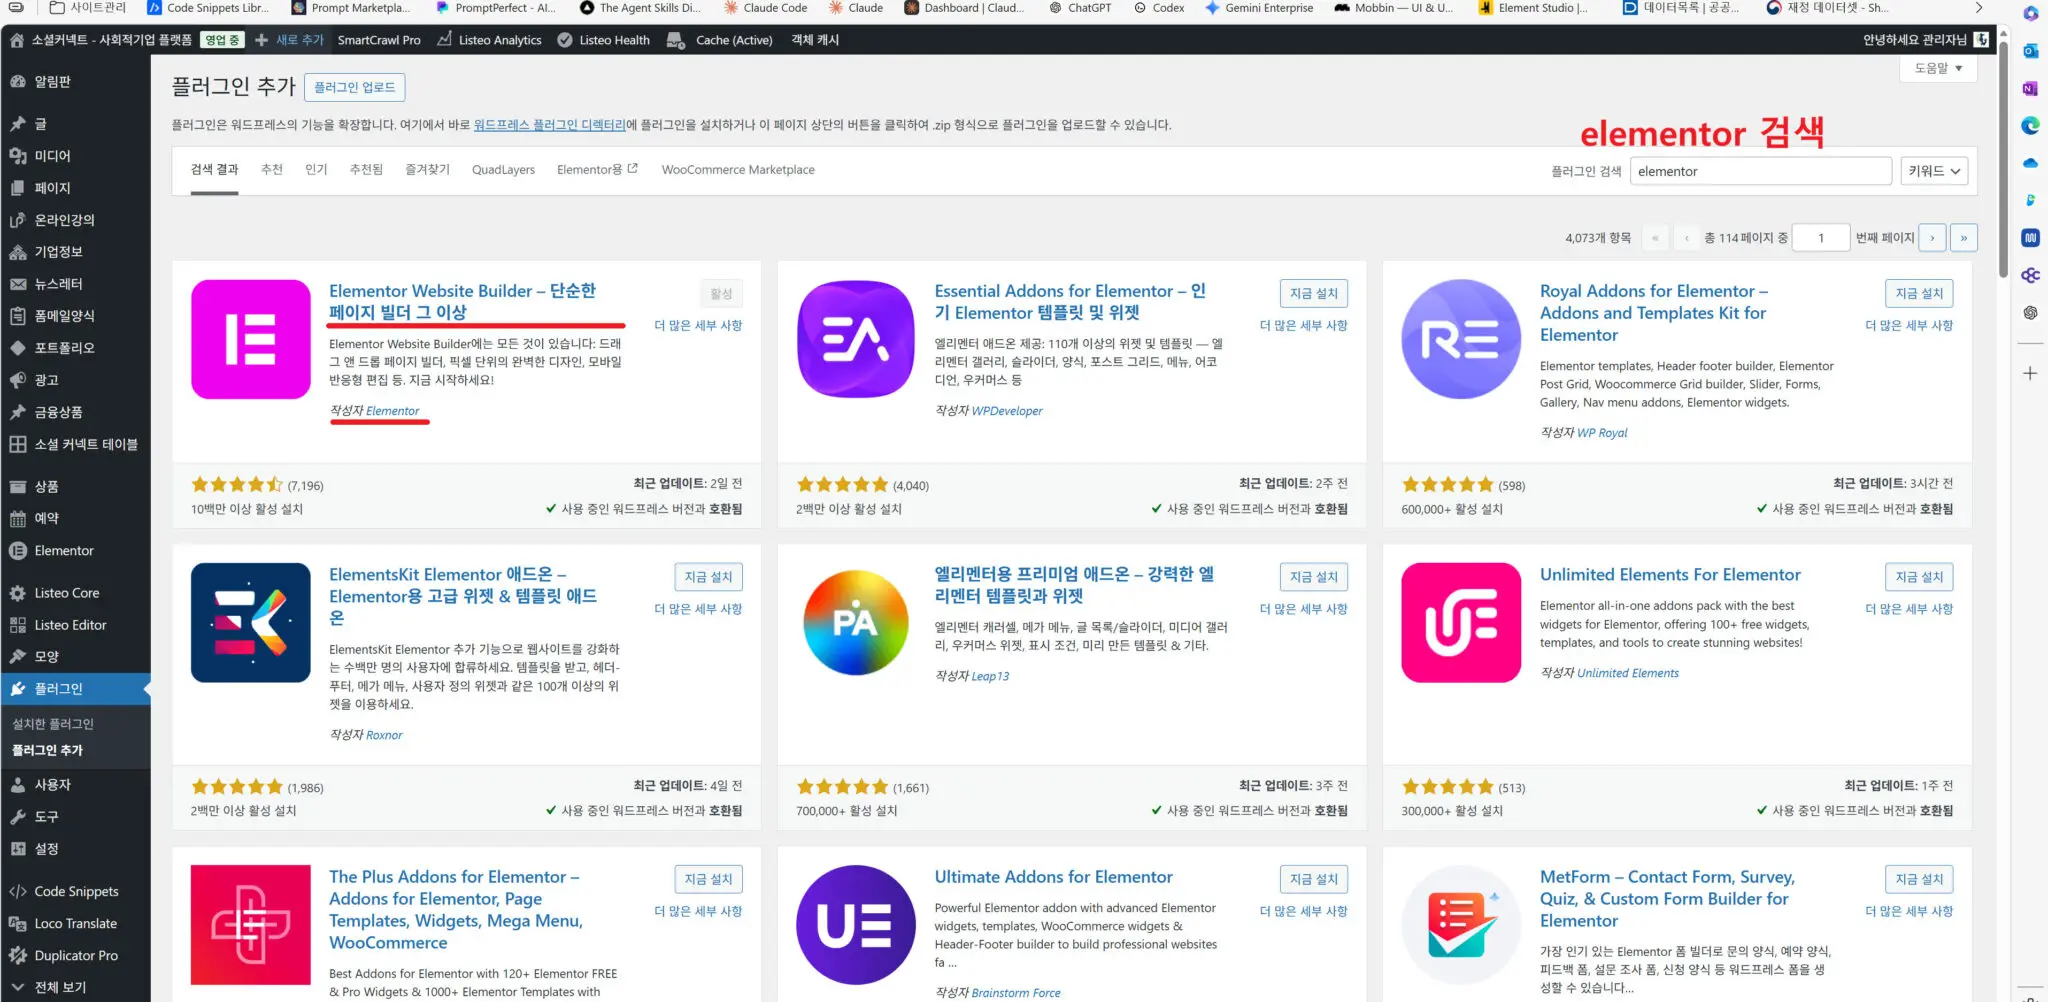Click the Listeo Health check icon in admin bar
The image size is (2048, 1002).
565,40
